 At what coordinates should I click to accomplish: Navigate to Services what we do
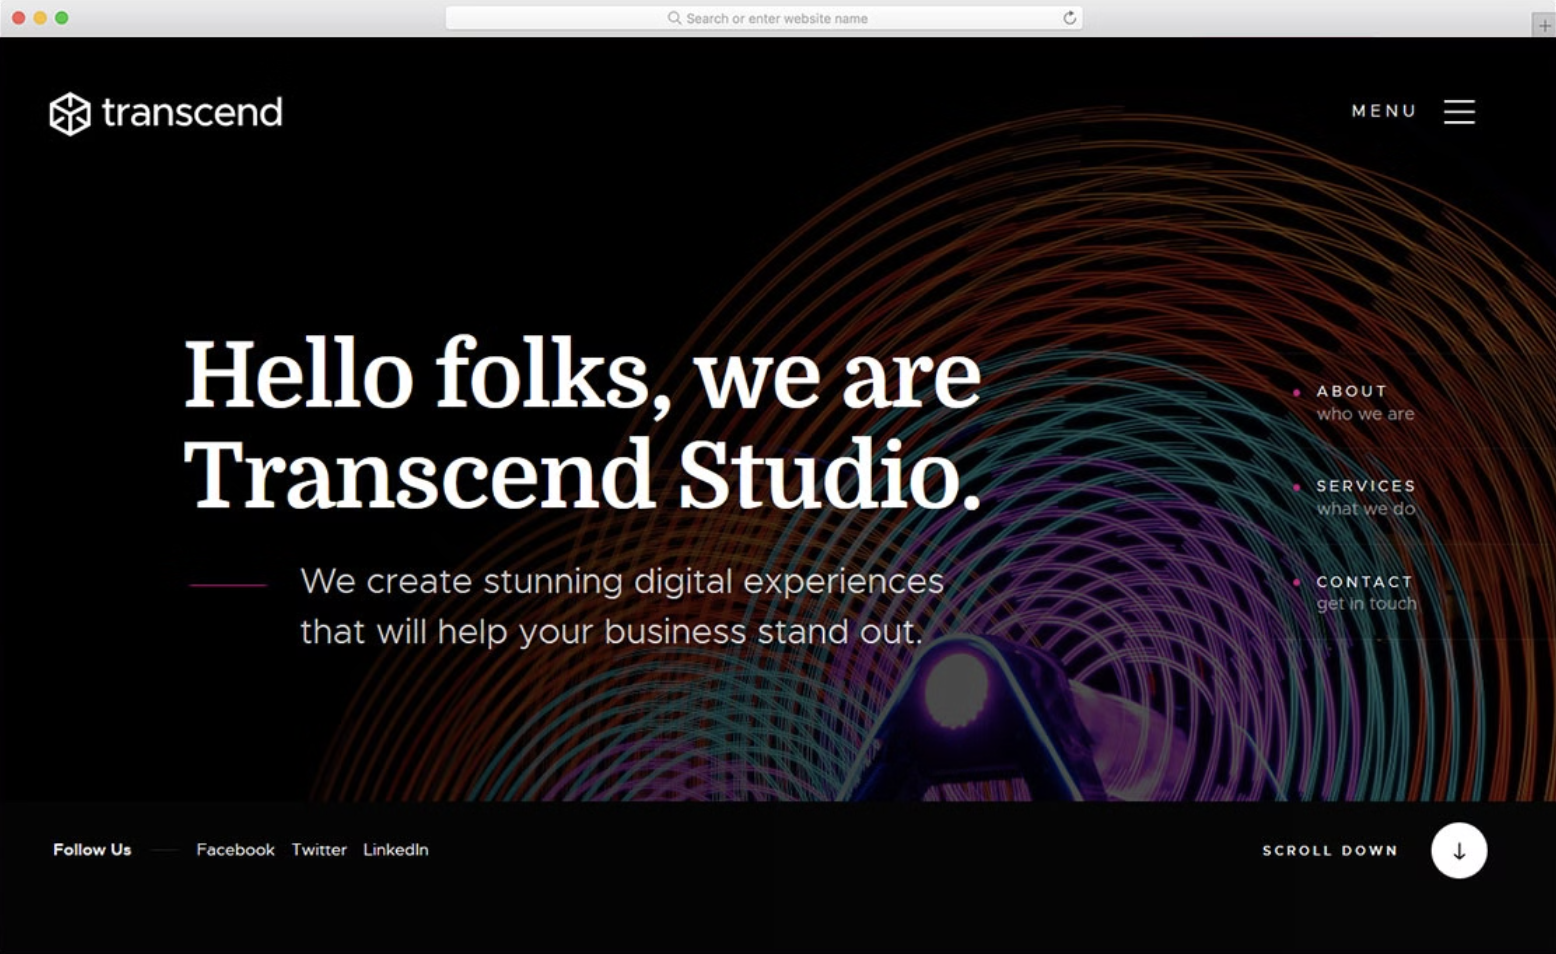(x=1365, y=497)
